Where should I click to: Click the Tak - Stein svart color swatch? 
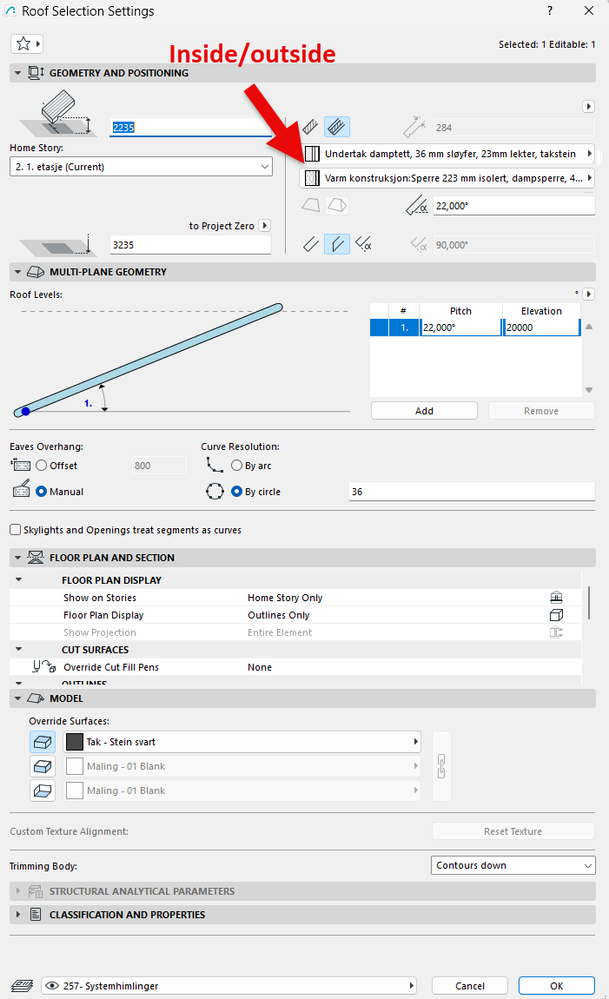75,742
